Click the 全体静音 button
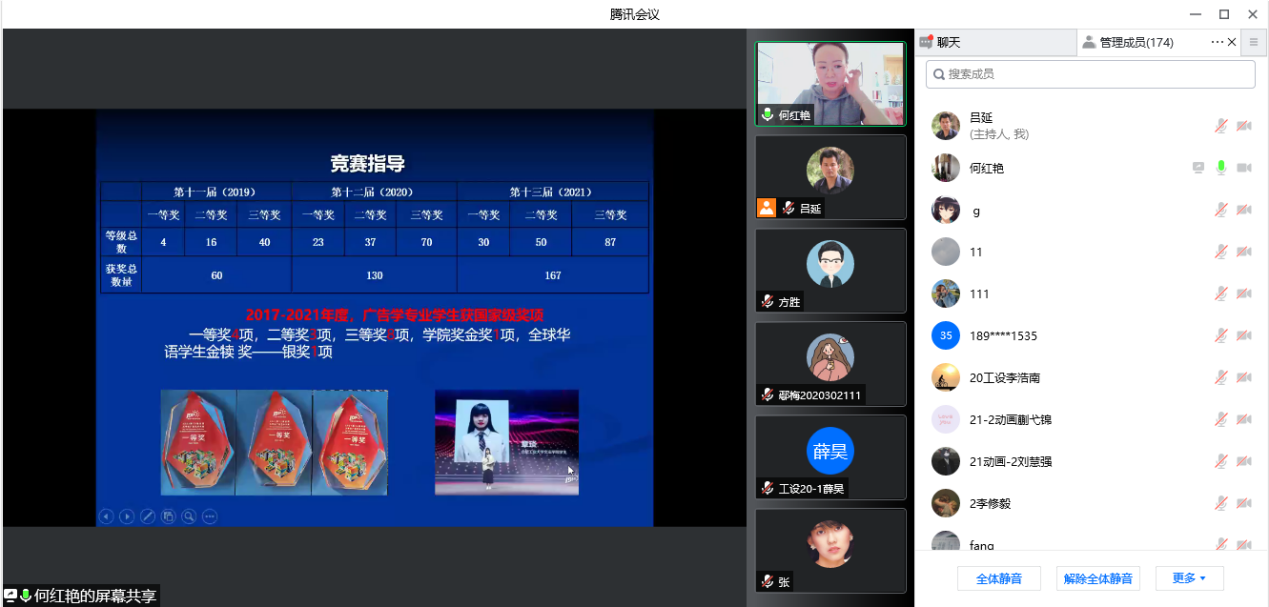Viewport: 1269px width, 607px height. point(998,578)
